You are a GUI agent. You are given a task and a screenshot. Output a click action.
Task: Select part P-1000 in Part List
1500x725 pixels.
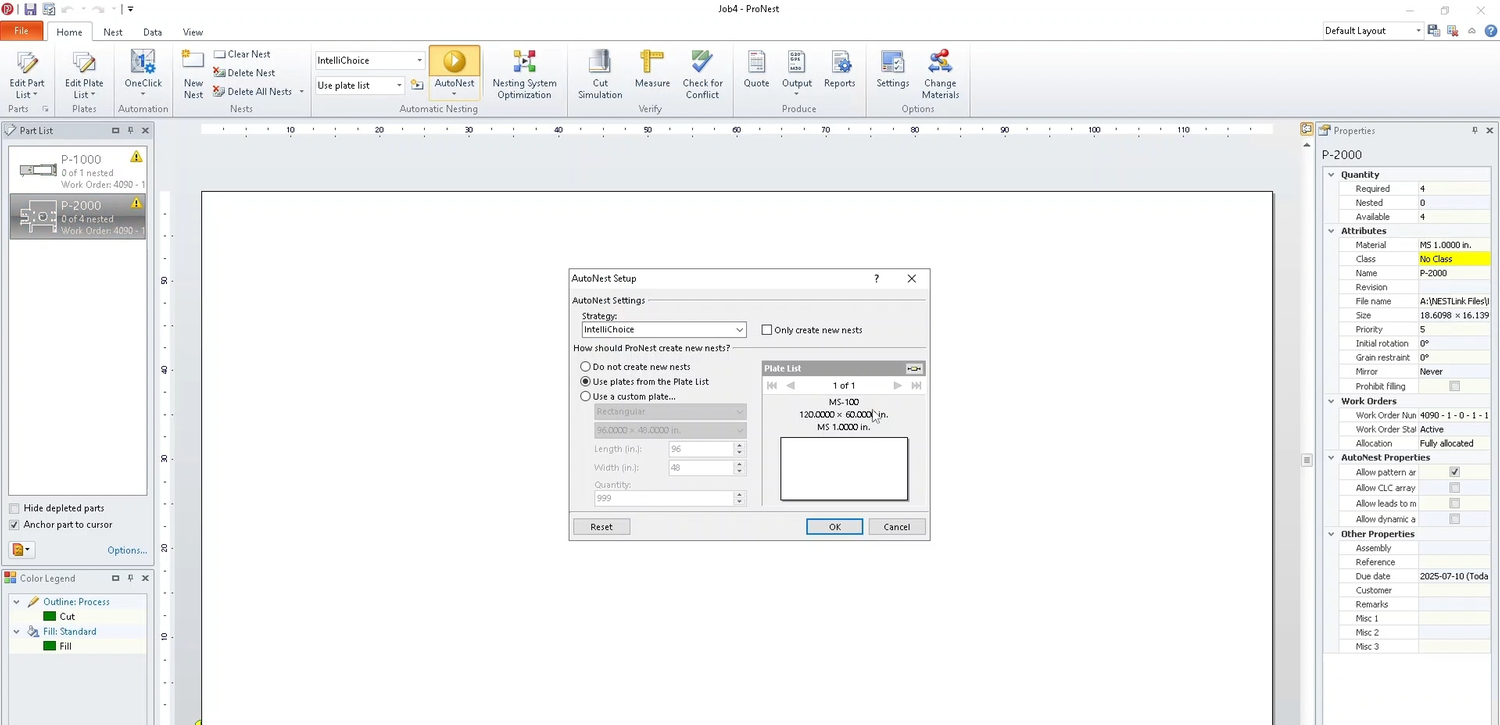(x=78, y=170)
